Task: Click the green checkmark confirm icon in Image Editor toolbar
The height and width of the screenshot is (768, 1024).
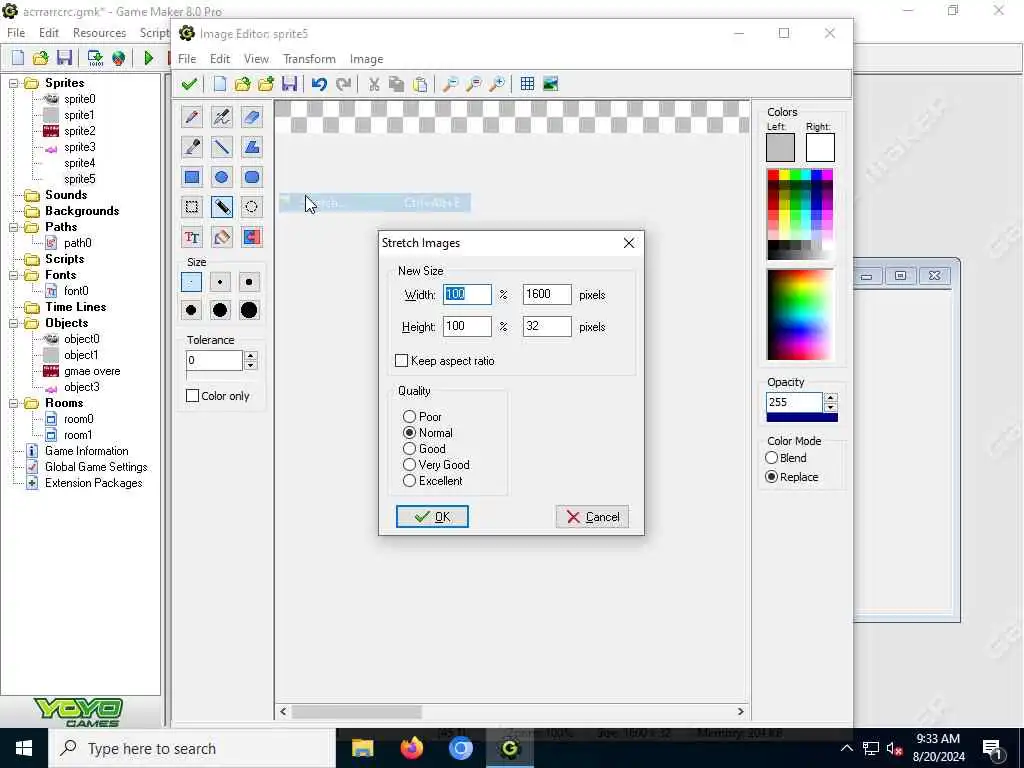Action: (189, 84)
